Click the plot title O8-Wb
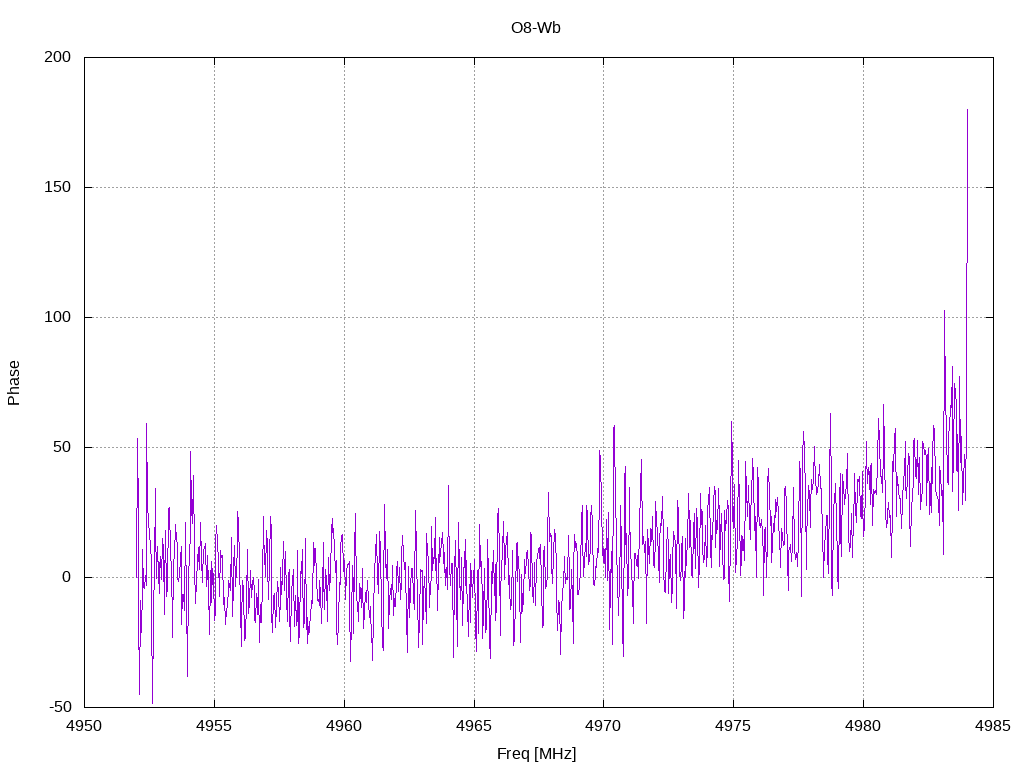1024x768 pixels. (x=536, y=28)
